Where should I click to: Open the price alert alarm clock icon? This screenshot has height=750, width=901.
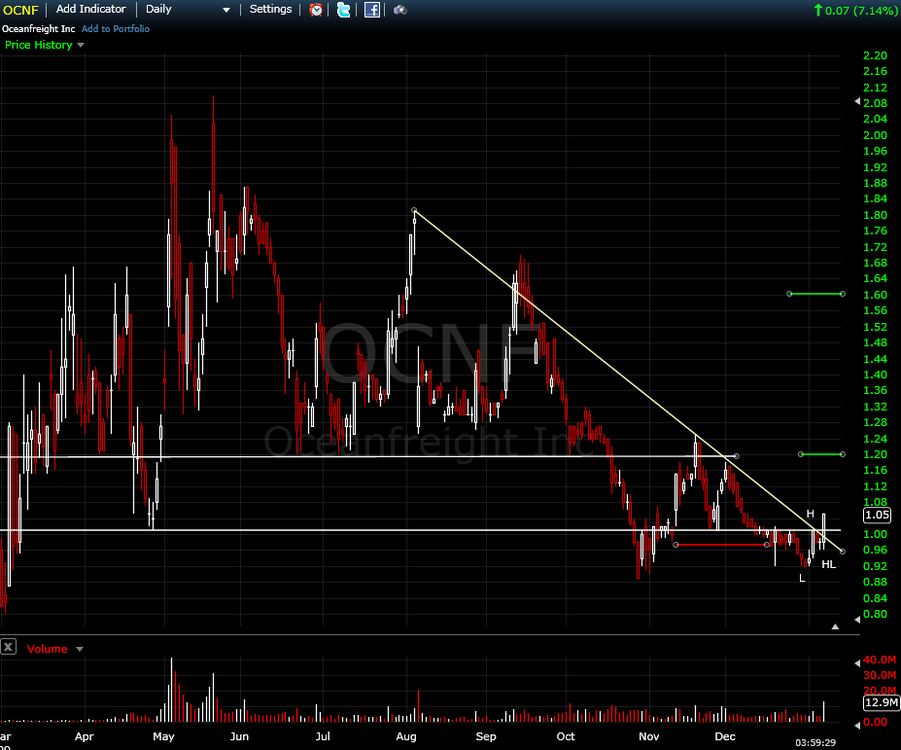(x=315, y=9)
